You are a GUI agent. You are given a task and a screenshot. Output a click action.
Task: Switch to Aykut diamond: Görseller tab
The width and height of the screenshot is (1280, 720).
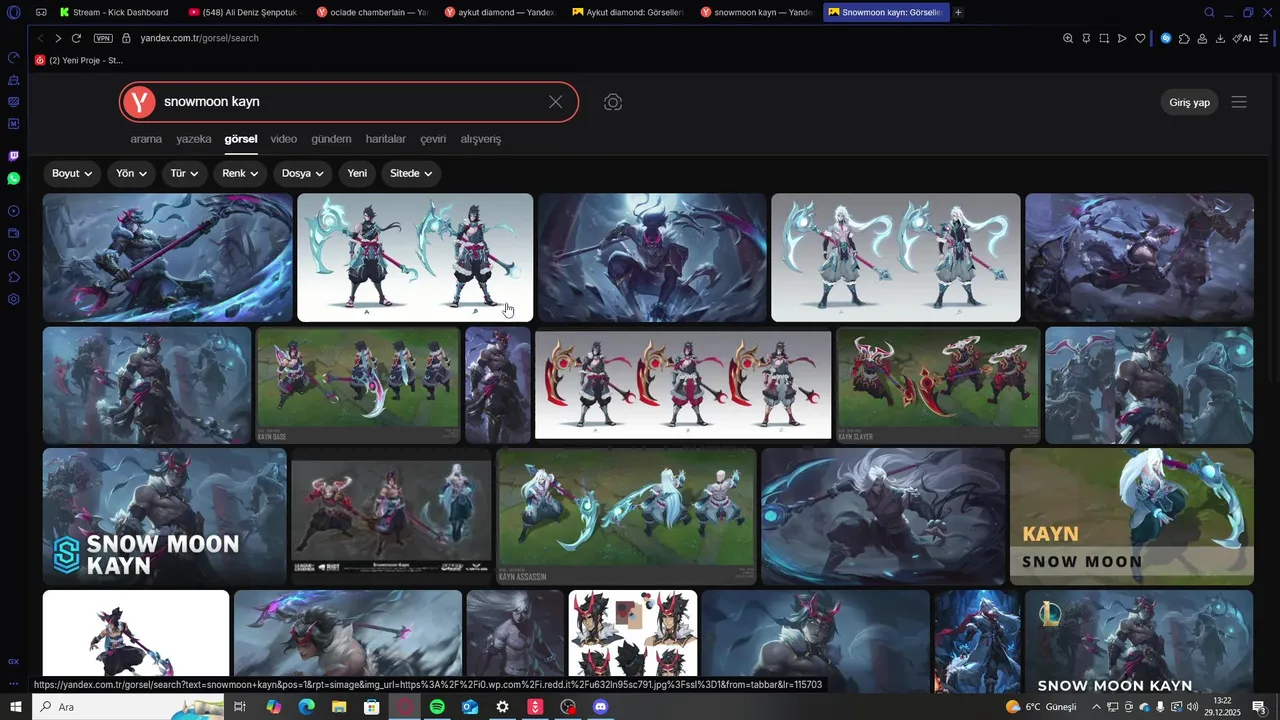coord(628,12)
